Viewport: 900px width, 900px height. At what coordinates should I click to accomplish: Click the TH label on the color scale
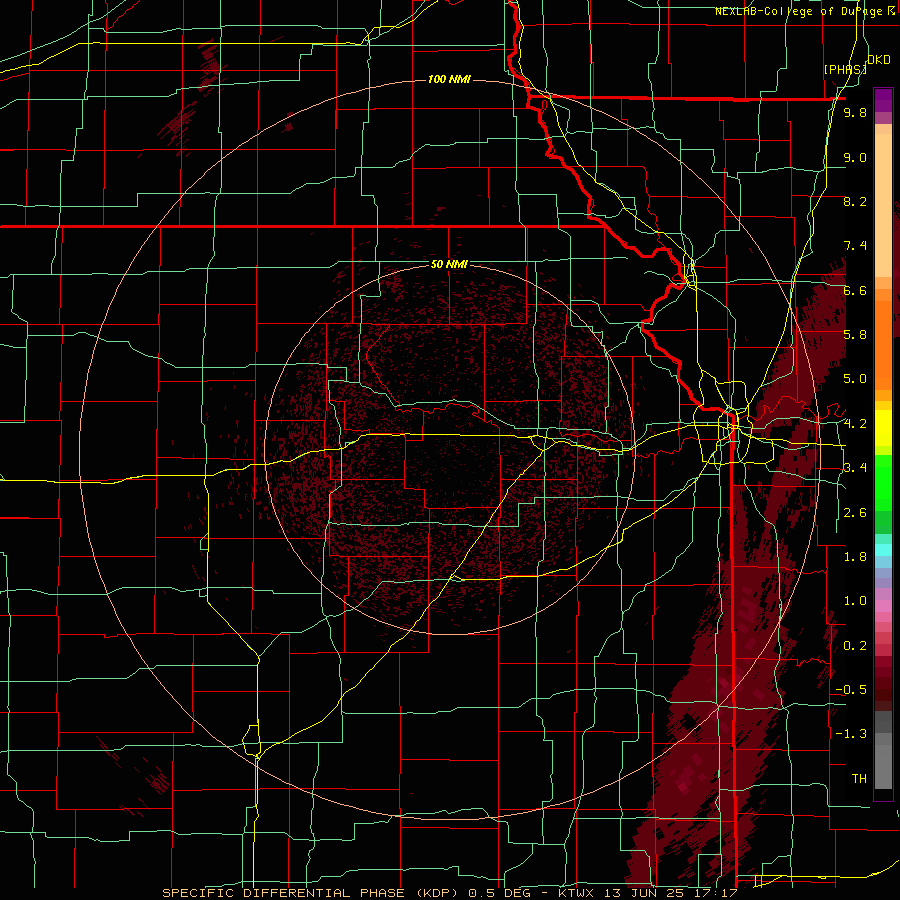pyautogui.click(x=859, y=779)
